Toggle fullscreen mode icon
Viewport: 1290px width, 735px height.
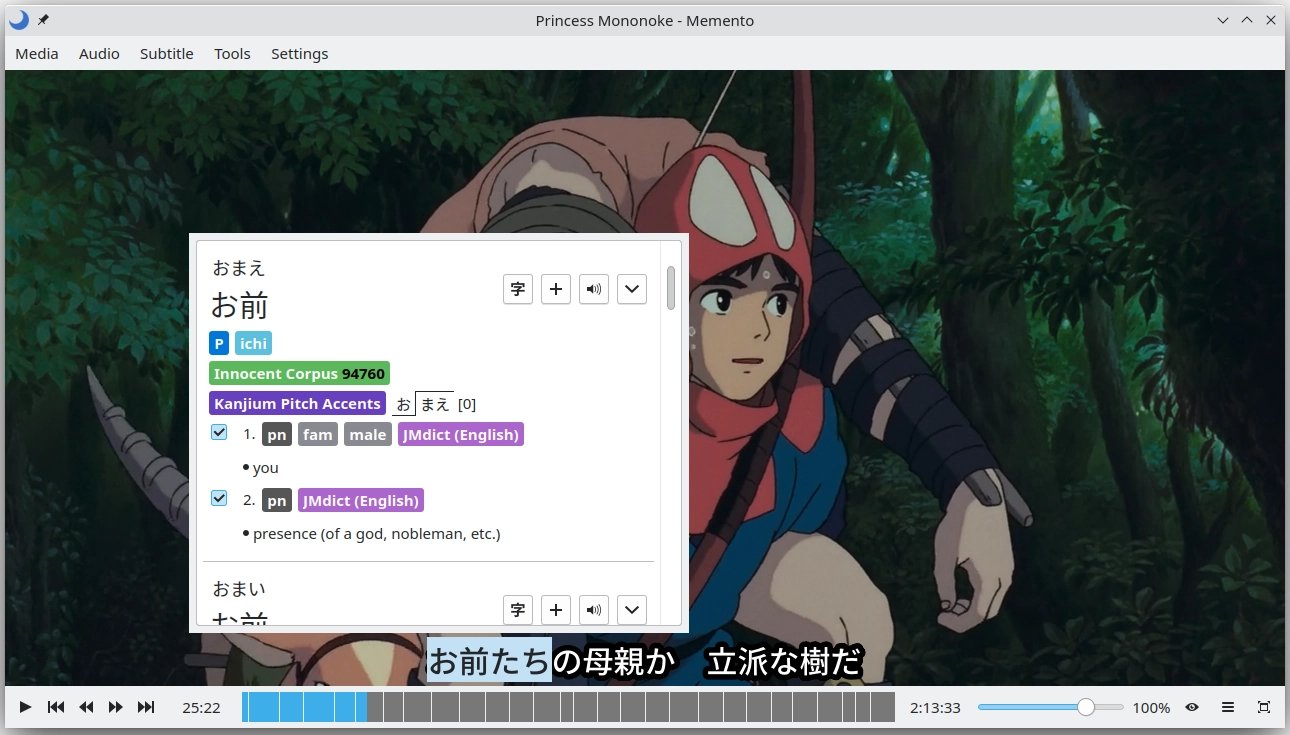[x=1264, y=707]
